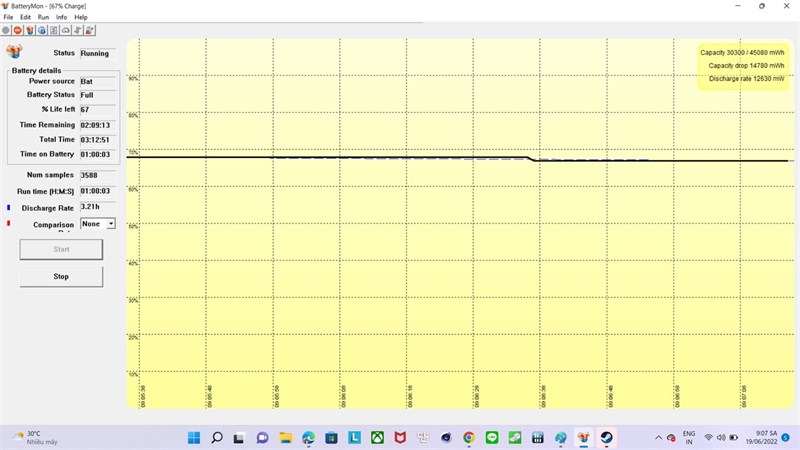Click the Num samples value 3588

[98, 175]
